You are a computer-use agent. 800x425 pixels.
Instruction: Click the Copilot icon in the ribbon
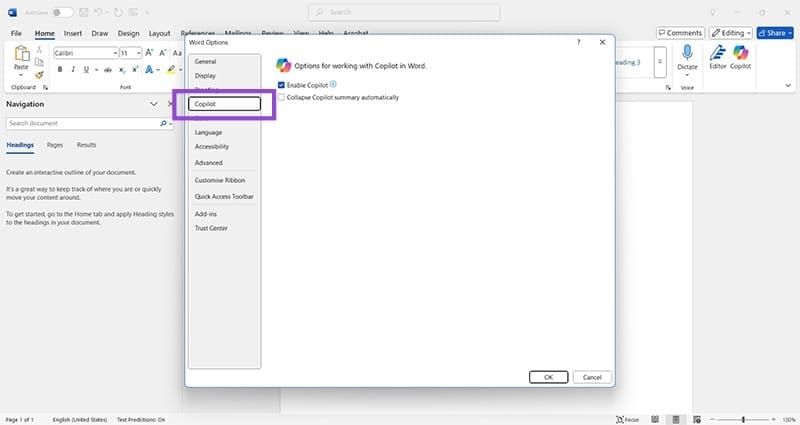(x=740, y=54)
